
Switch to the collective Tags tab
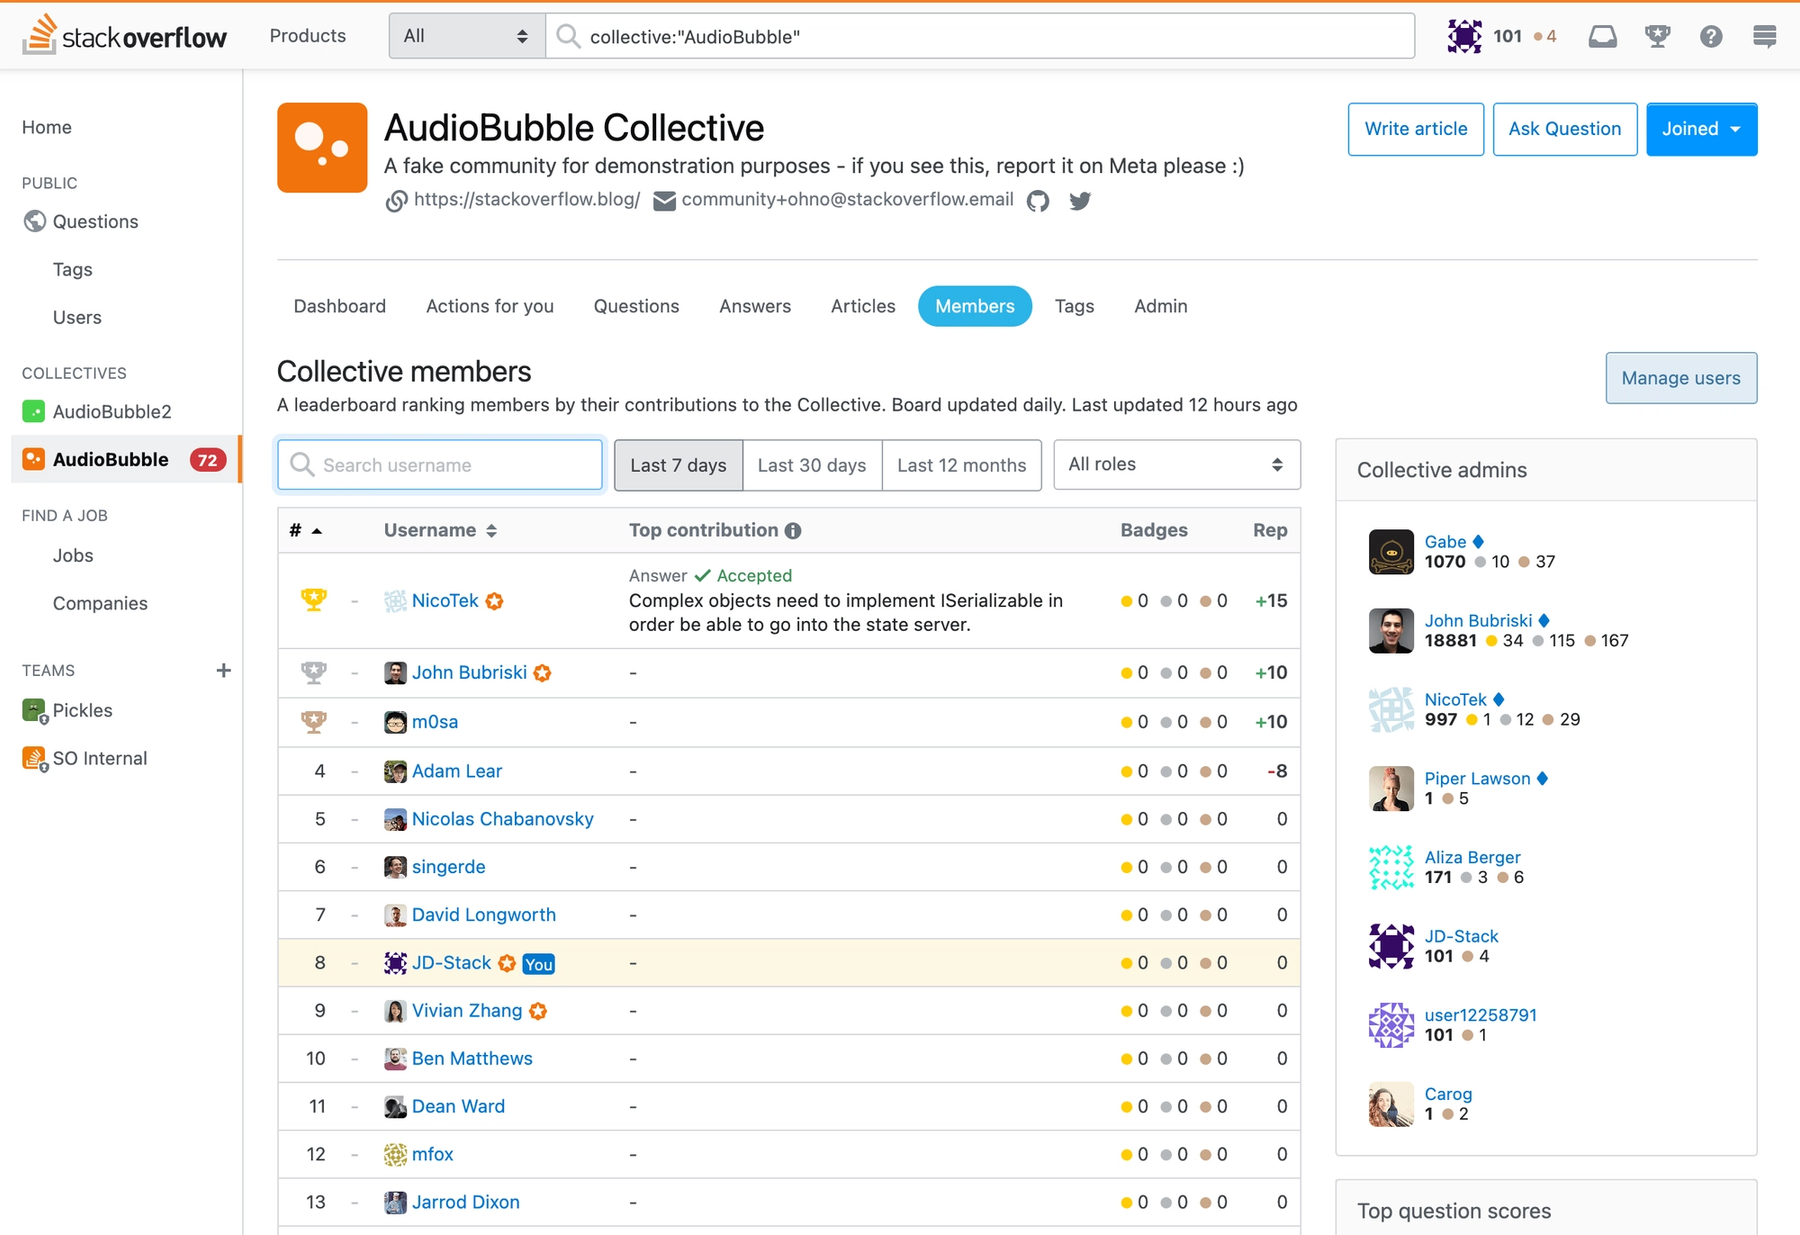point(1074,306)
